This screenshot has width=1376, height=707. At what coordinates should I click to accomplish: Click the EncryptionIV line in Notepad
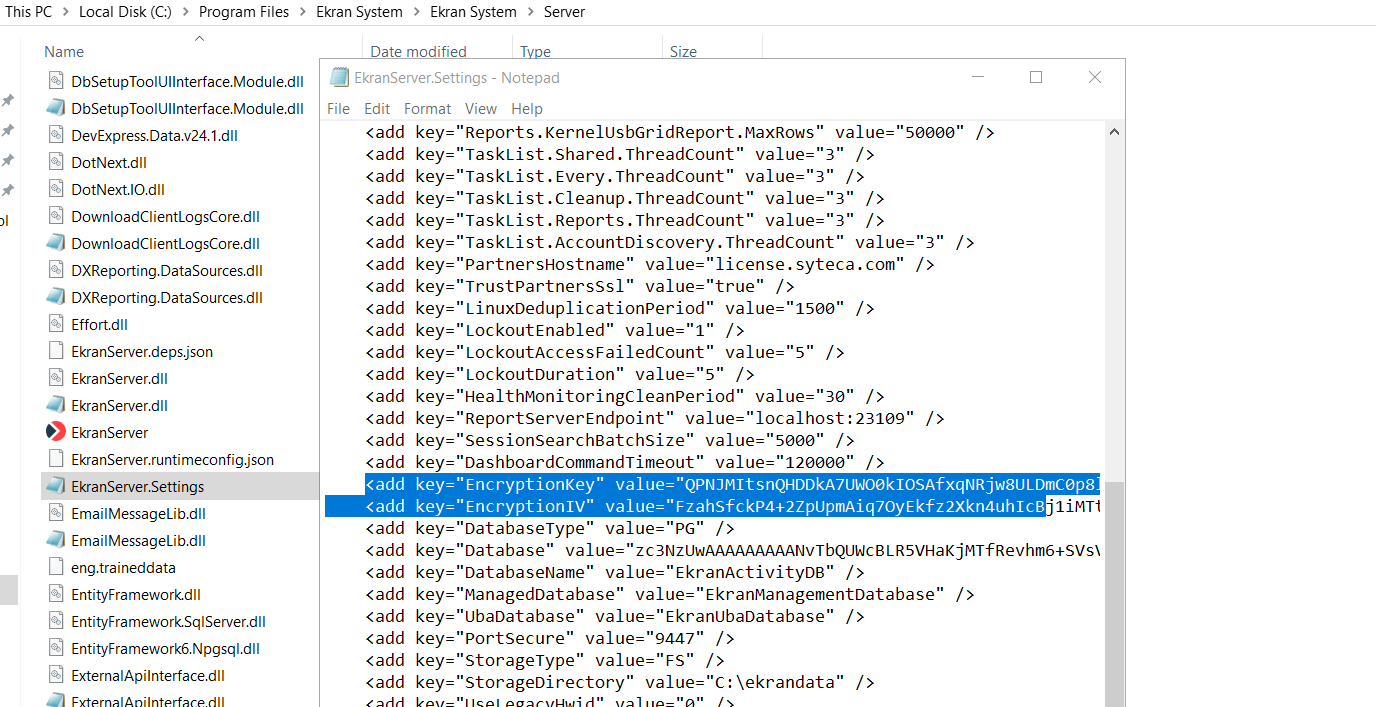732,506
